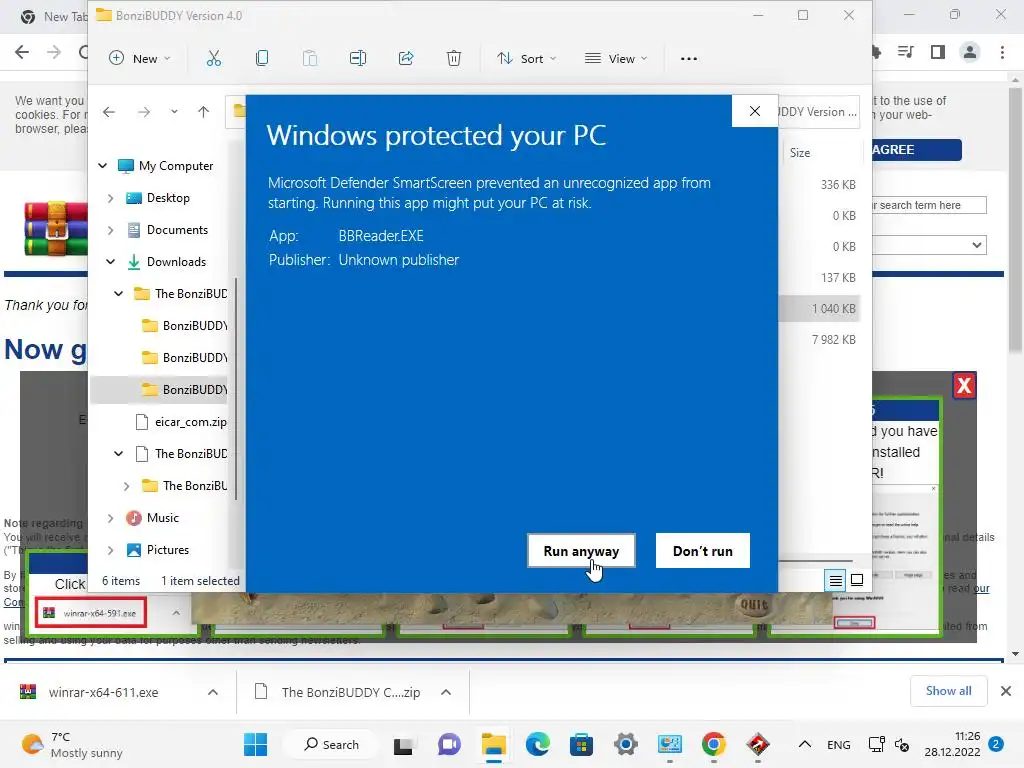Close the webpage overlay with red X
Image resolution: width=1024 pixels, height=768 pixels.
click(964, 386)
